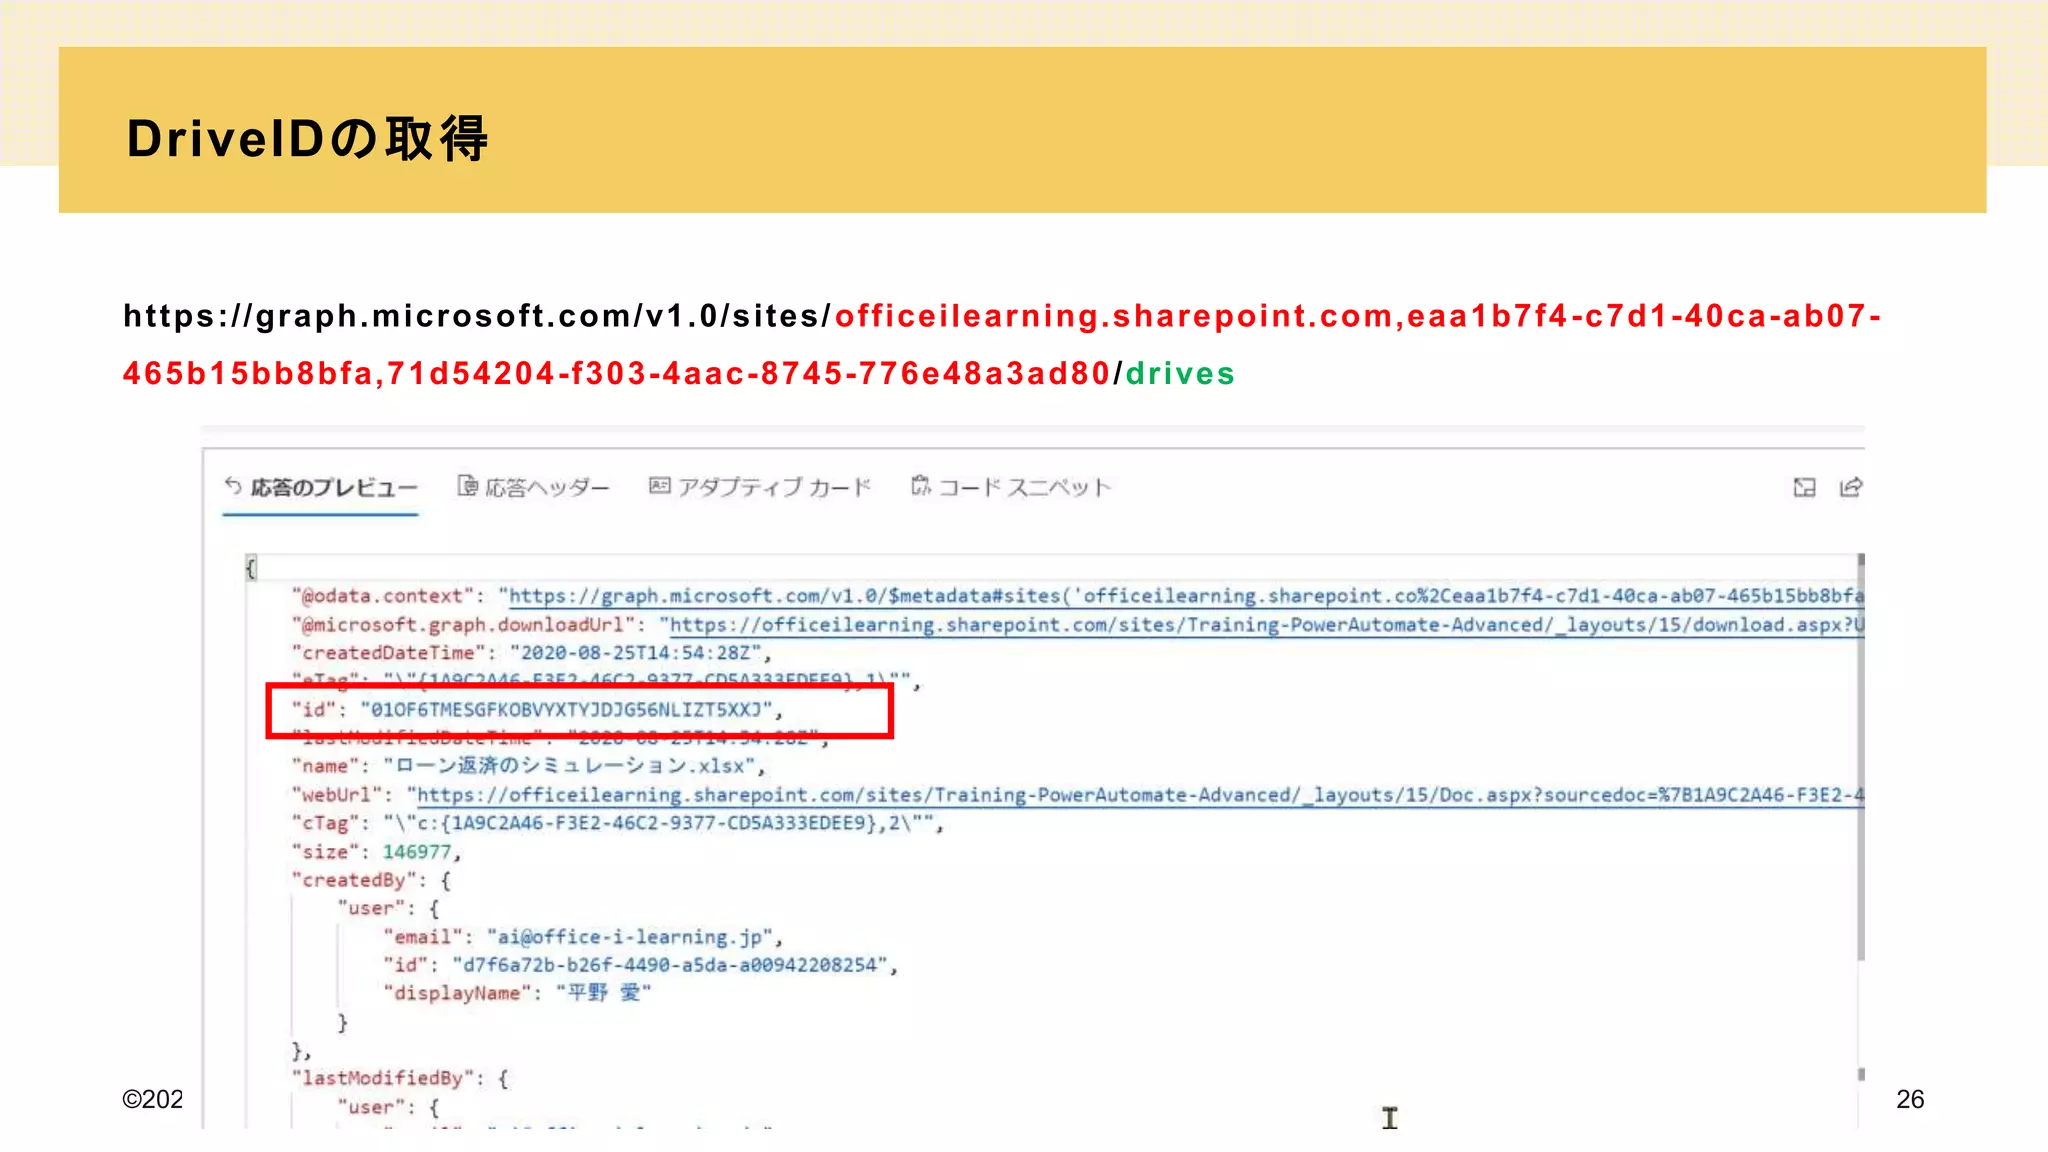Click the 応答のプレビュー arrow icon
Screen dimensions: 2048x1152
233,486
